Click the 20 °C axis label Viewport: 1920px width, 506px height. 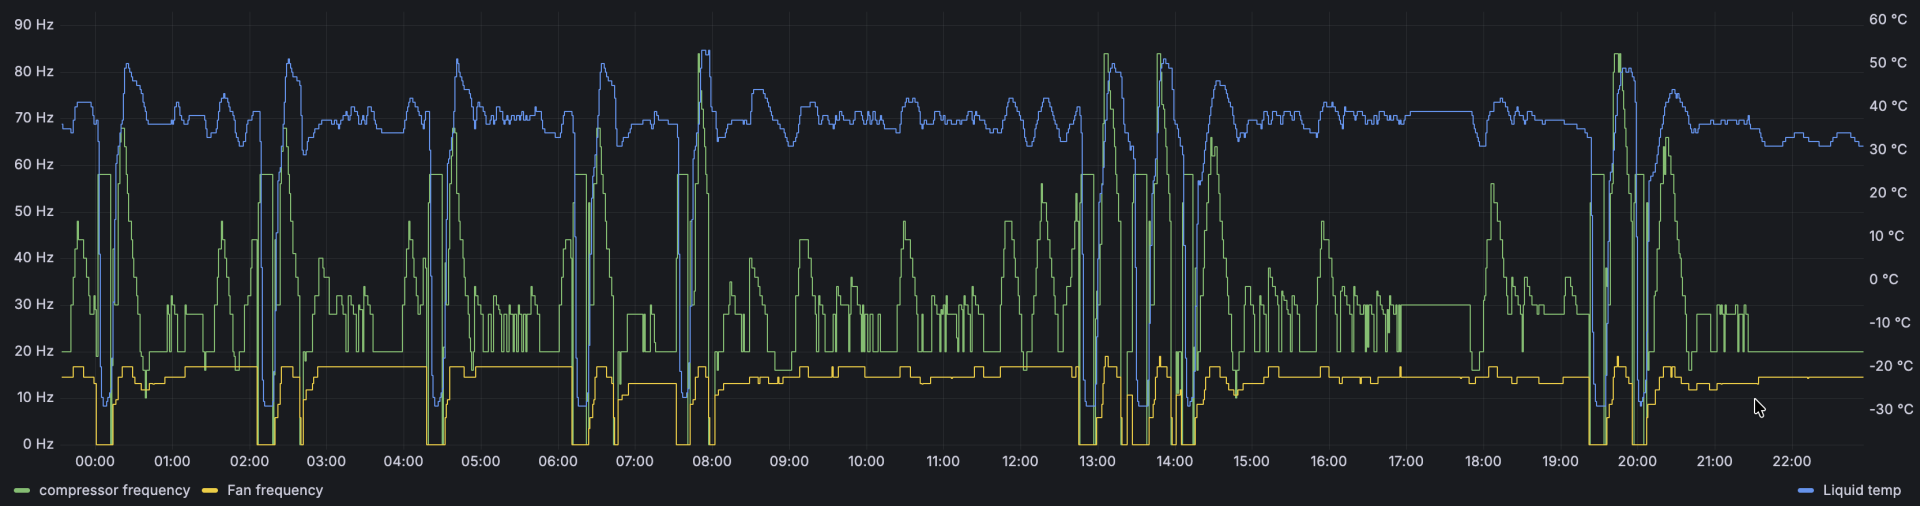point(1888,192)
